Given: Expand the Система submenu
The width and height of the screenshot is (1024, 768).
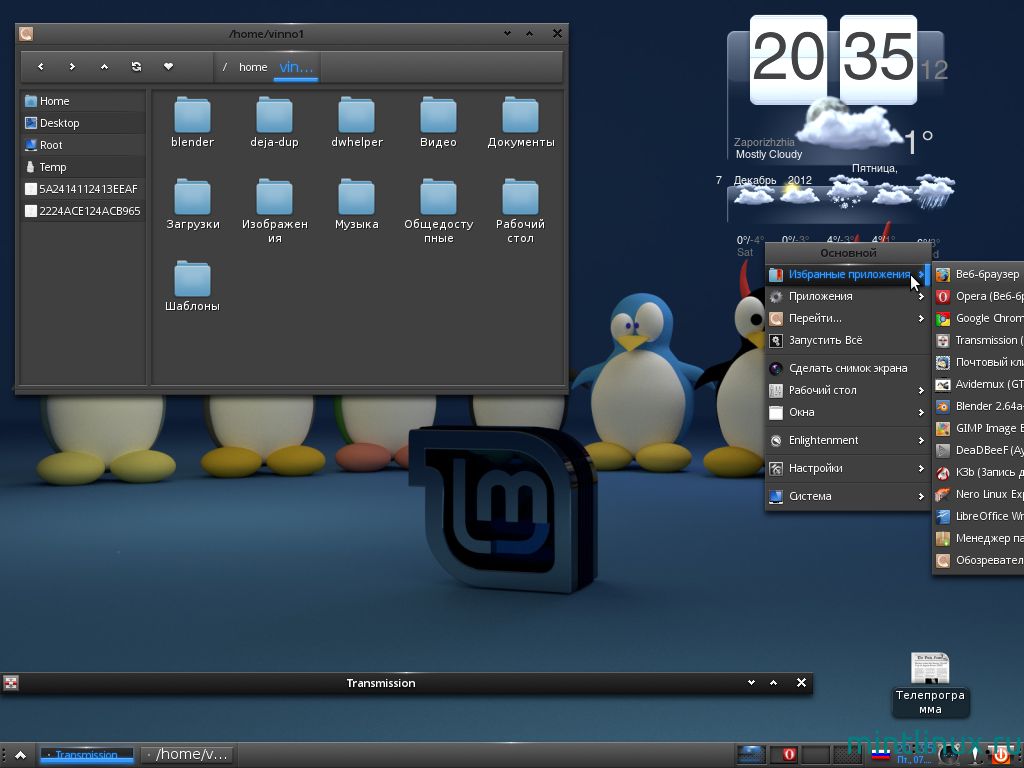Looking at the screenshot, I should (x=848, y=496).
